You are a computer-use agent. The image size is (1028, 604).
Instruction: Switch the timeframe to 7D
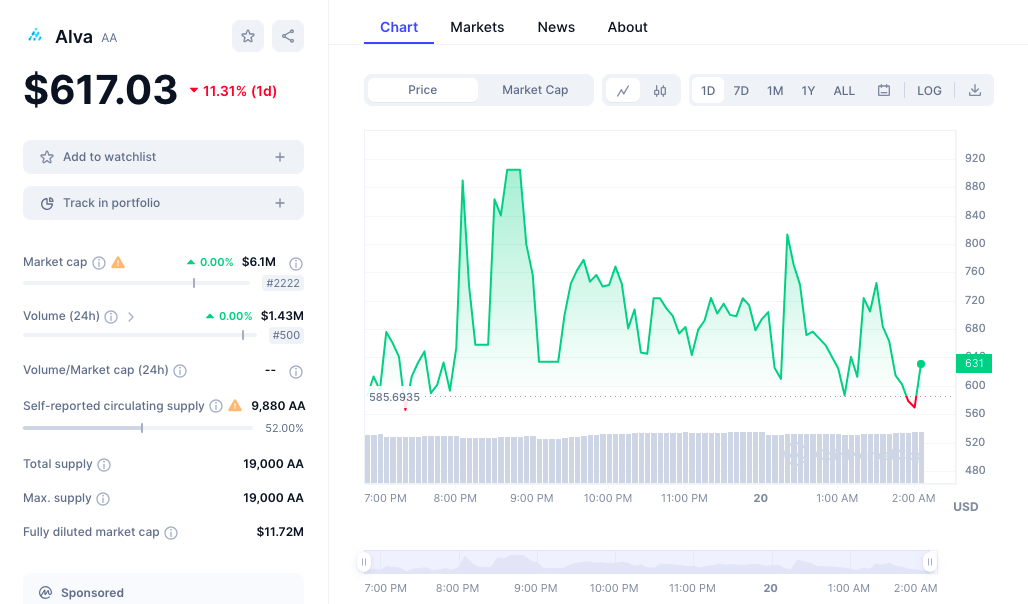[x=741, y=90]
